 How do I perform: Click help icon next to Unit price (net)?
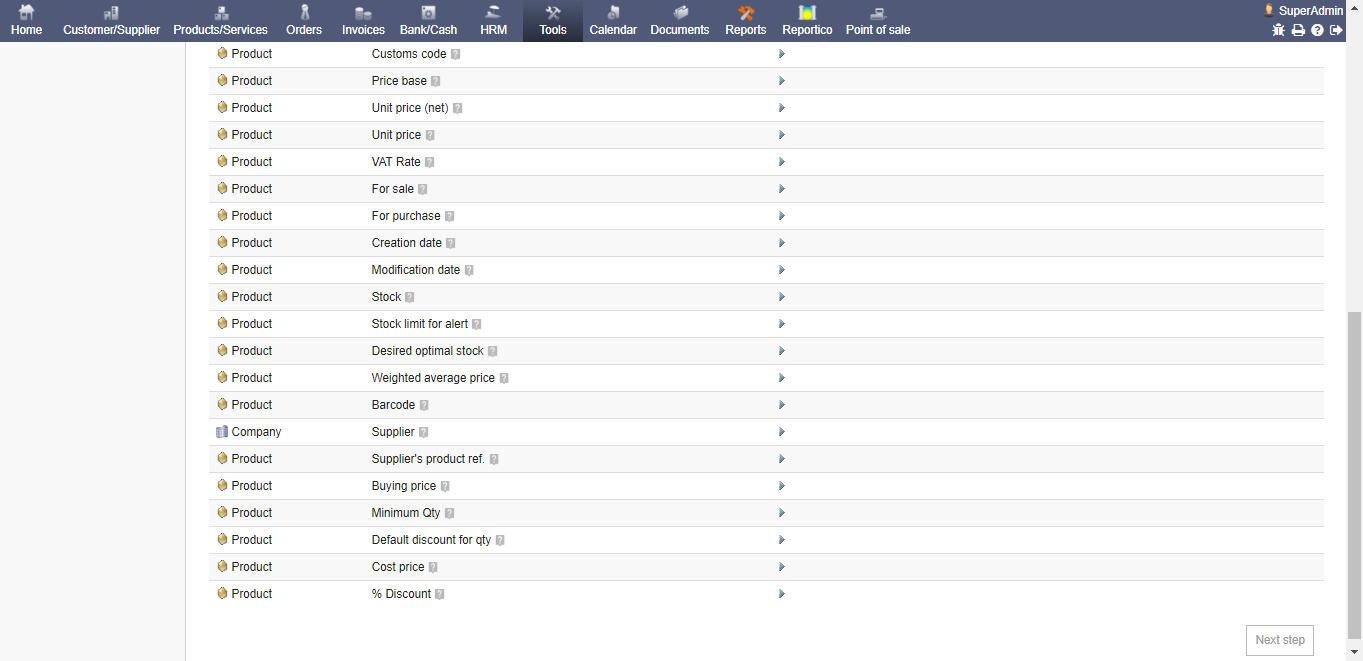tap(457, 108)
